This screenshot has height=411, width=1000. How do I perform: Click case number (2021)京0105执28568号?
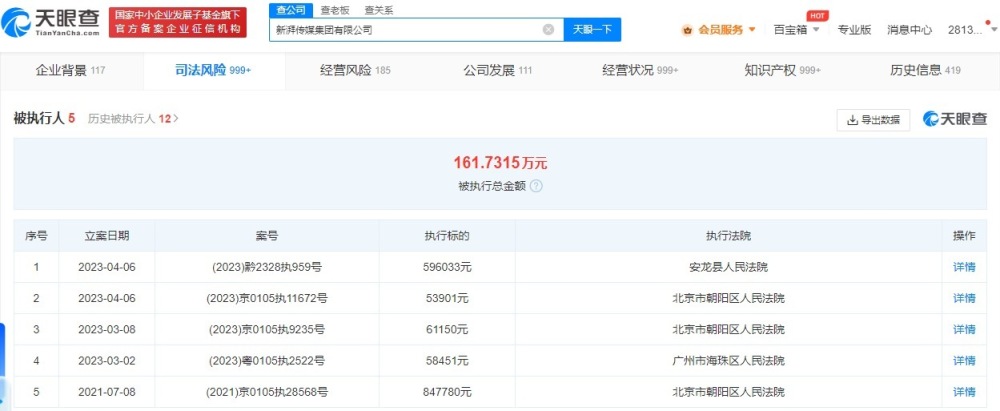[x=267, y=392]
